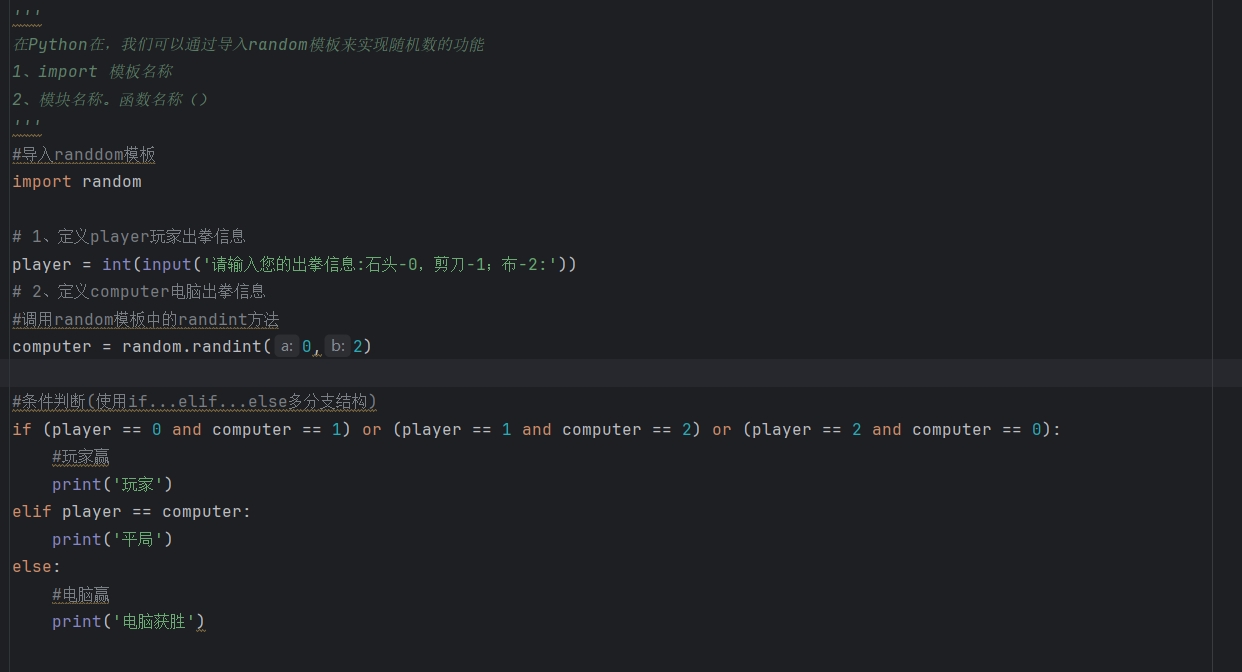Click the condition 'player == 0 and computer == 1'
Viewport: 1242px width, 672px height.
(196, 429)
